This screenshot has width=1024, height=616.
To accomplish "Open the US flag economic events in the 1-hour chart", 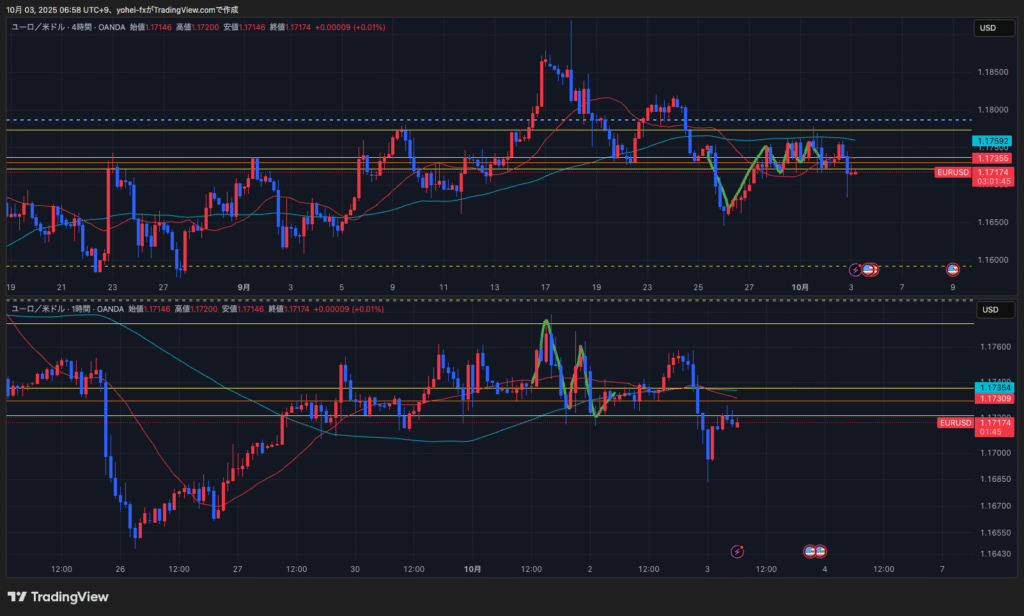I will coord(816,551).
